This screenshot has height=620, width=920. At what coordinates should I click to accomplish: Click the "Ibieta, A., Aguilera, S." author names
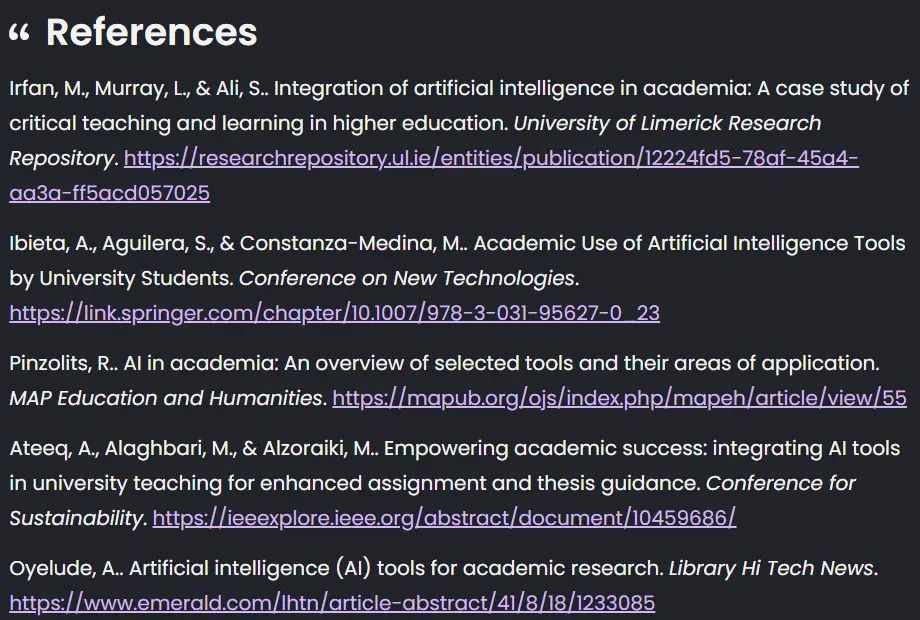pyautogui.click(x=108, y=243)
